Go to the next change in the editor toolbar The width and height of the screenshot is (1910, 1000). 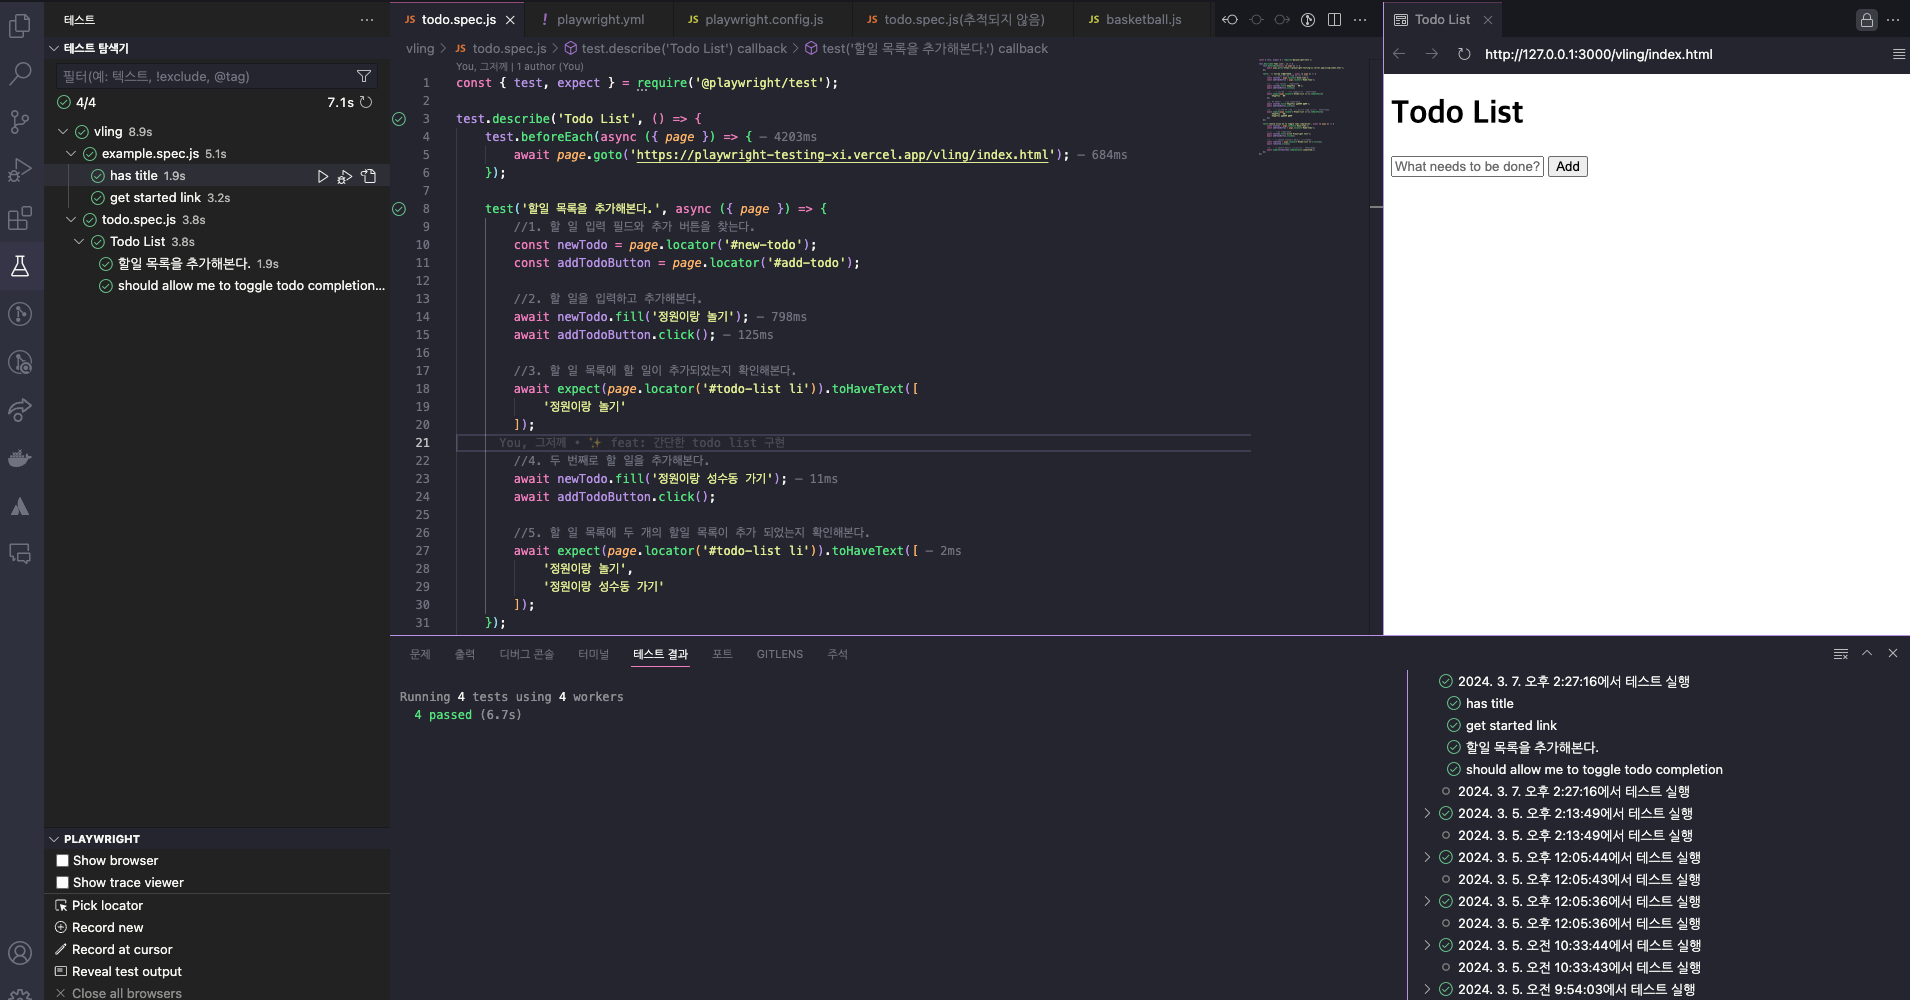pos(1282,20)
